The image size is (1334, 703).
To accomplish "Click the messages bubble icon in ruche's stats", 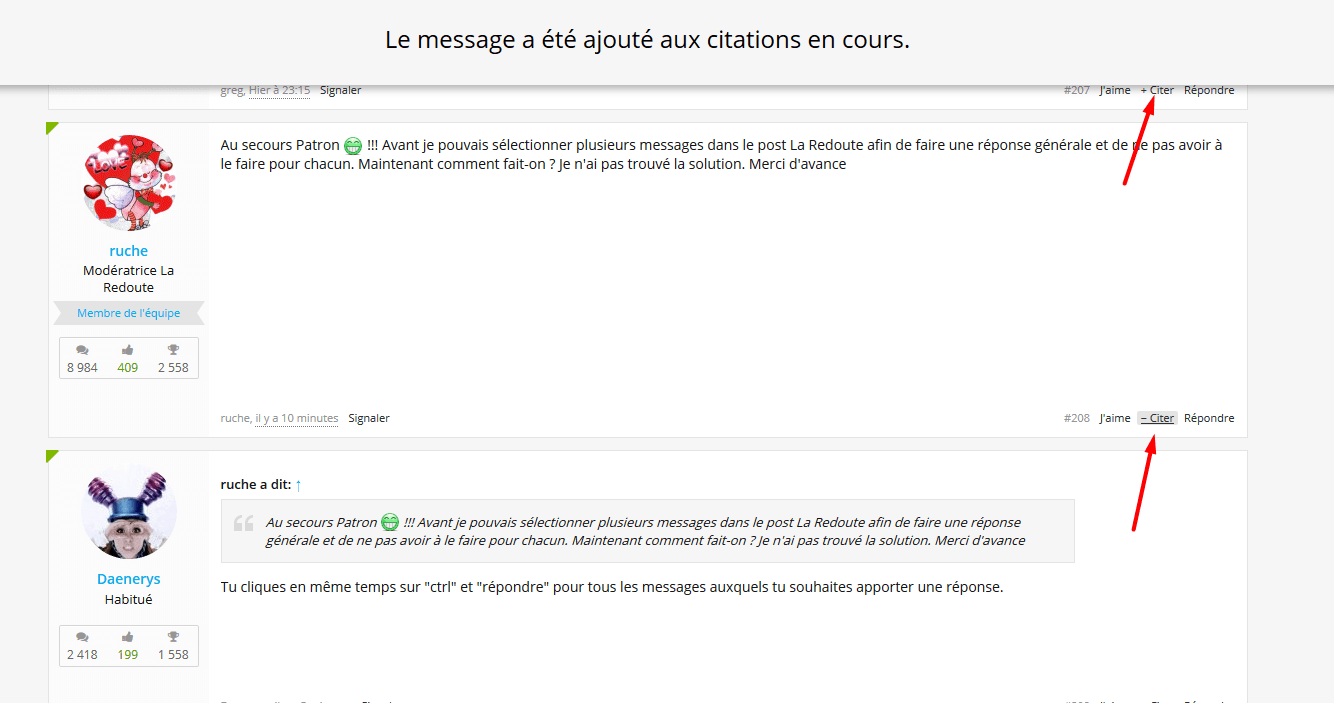I will pos(82,350).
